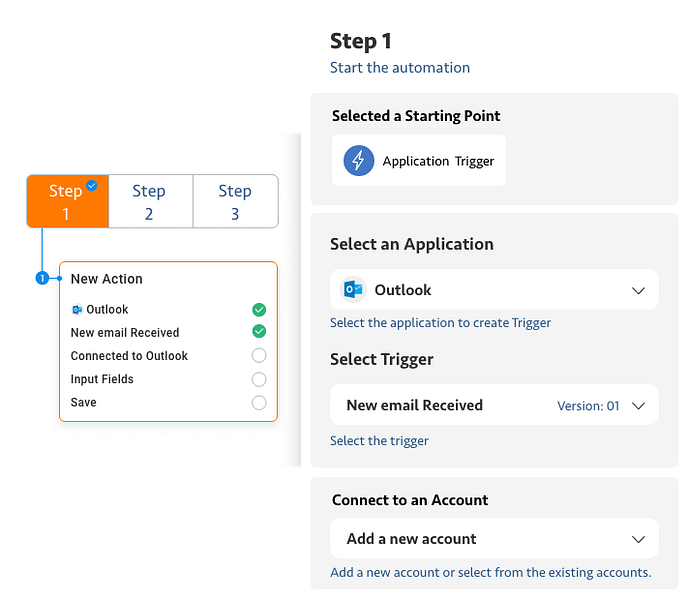Click the New Action card title
The image size is (688, 600).
107,279
